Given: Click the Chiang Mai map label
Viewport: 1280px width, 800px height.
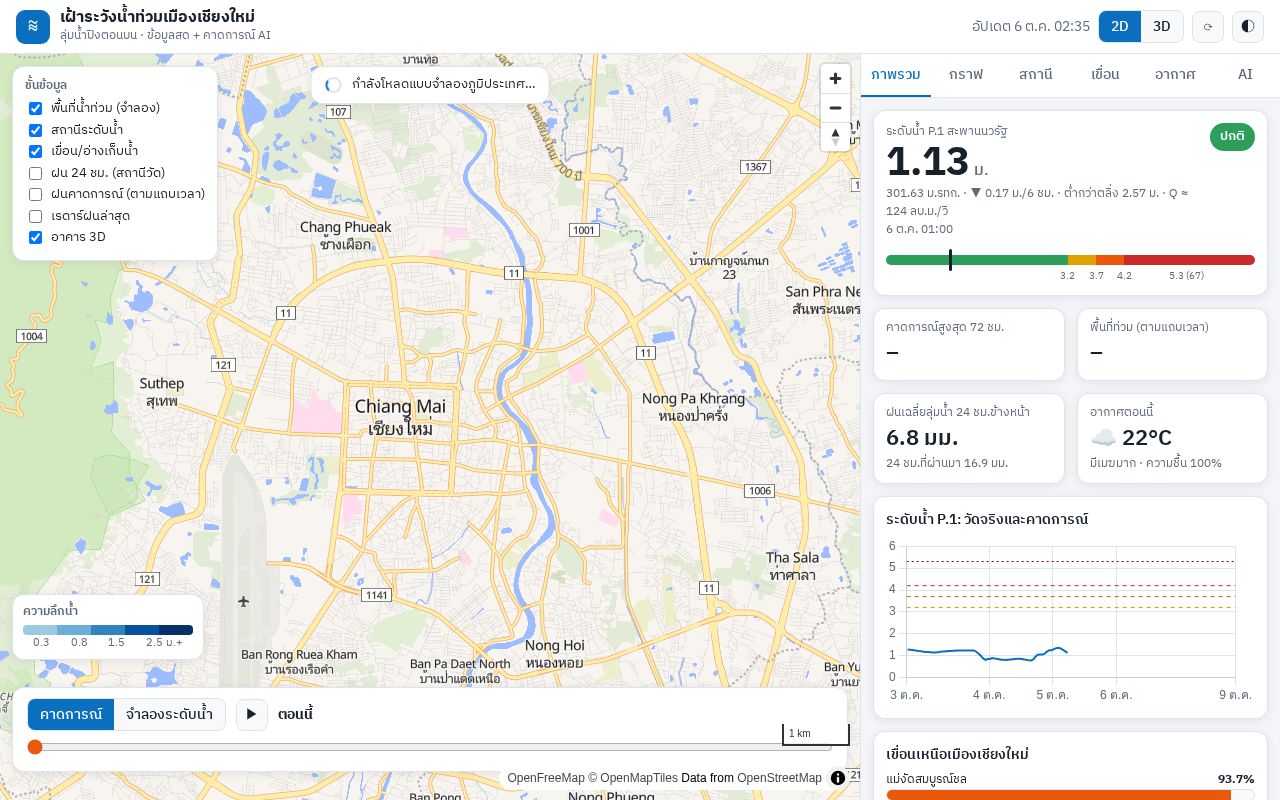Looking at the screenshot, I should coord(400,407).
